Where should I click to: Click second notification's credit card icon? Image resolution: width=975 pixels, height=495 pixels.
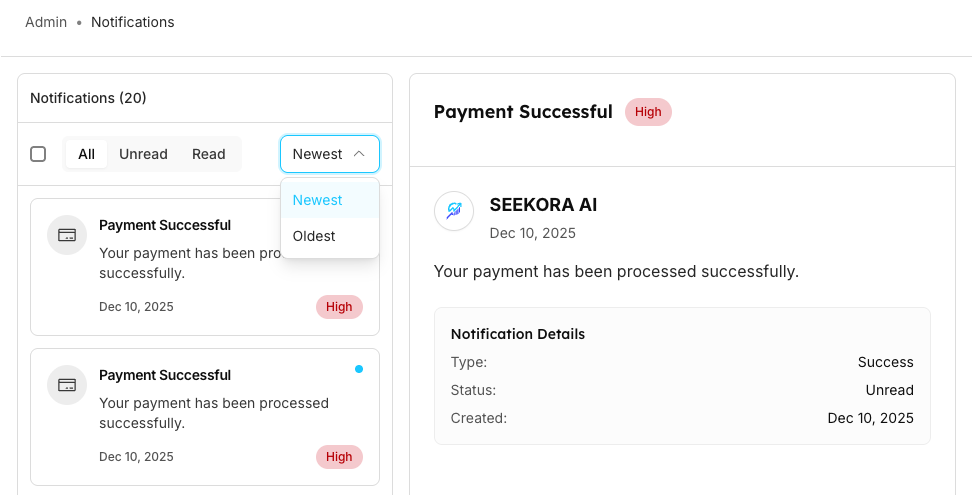coord(67,385)
